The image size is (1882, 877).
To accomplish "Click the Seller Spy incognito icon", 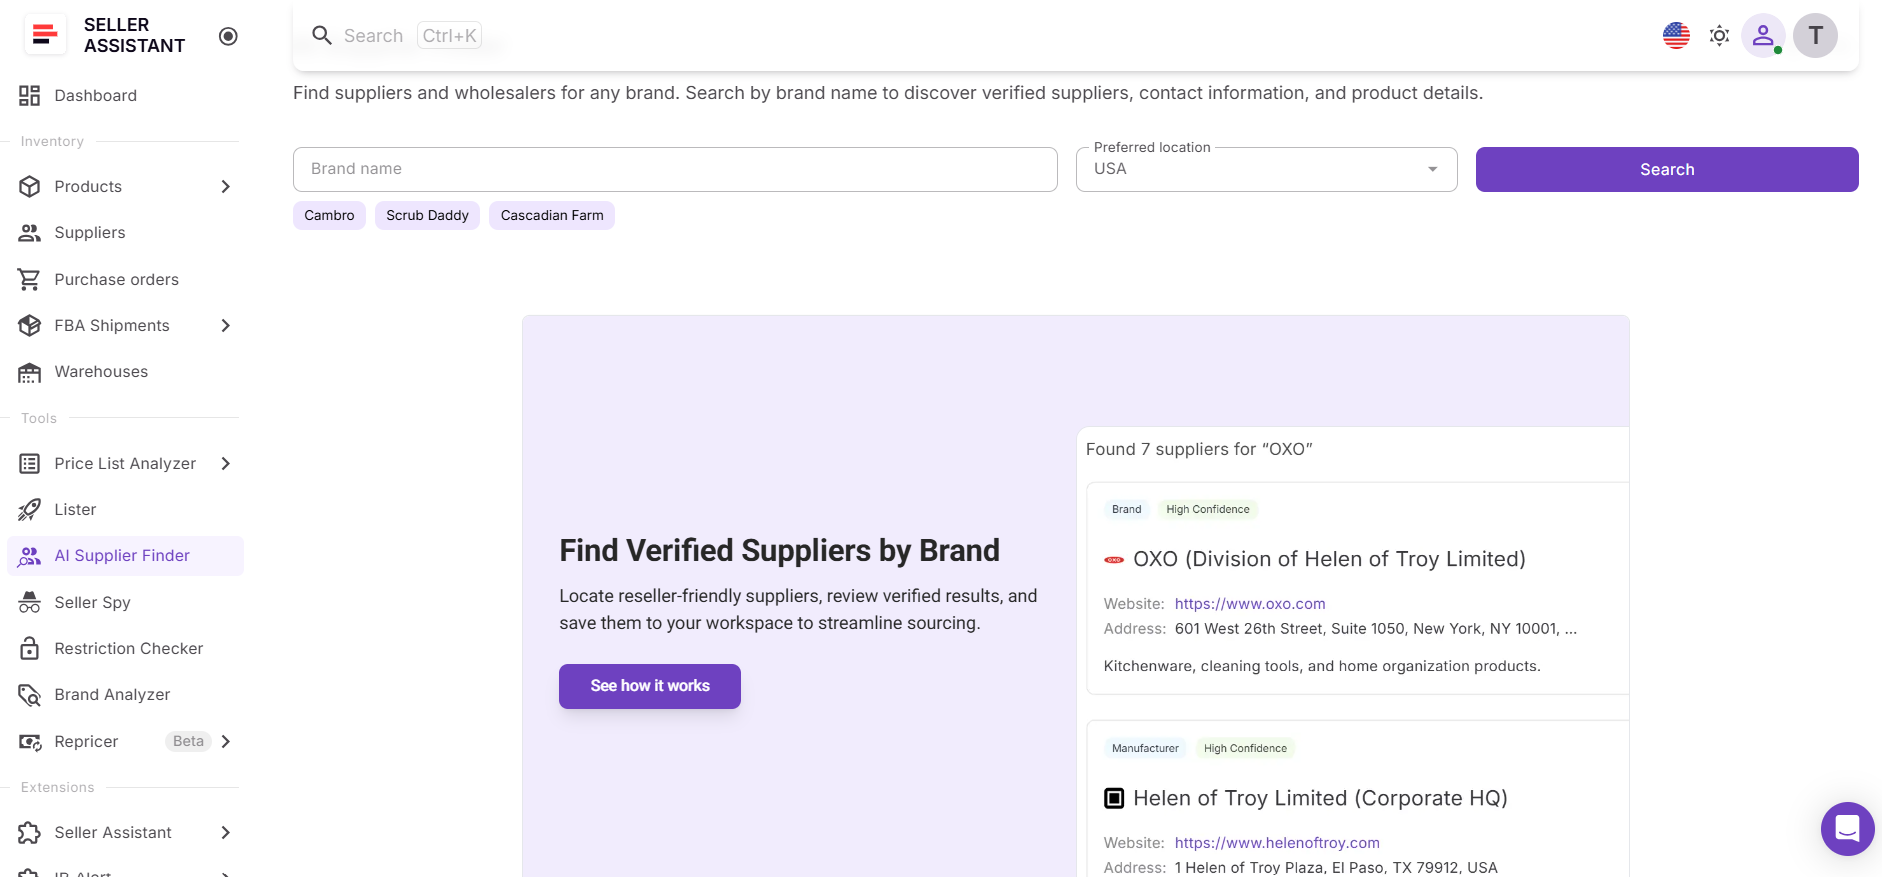I will point(30,602).
